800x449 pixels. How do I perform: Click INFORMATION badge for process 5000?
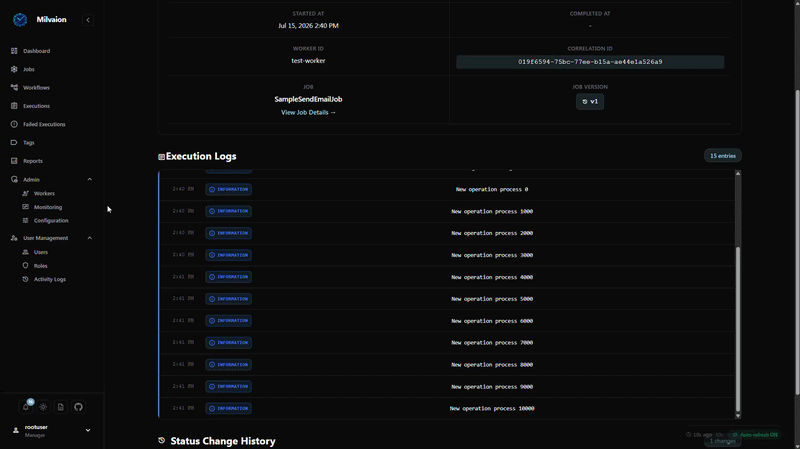229,299
